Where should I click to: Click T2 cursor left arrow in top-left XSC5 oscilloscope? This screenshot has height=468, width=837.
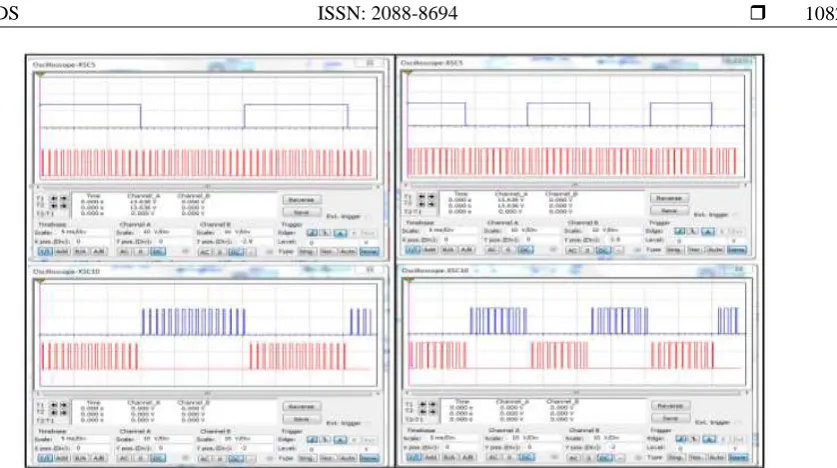[54, 205]
